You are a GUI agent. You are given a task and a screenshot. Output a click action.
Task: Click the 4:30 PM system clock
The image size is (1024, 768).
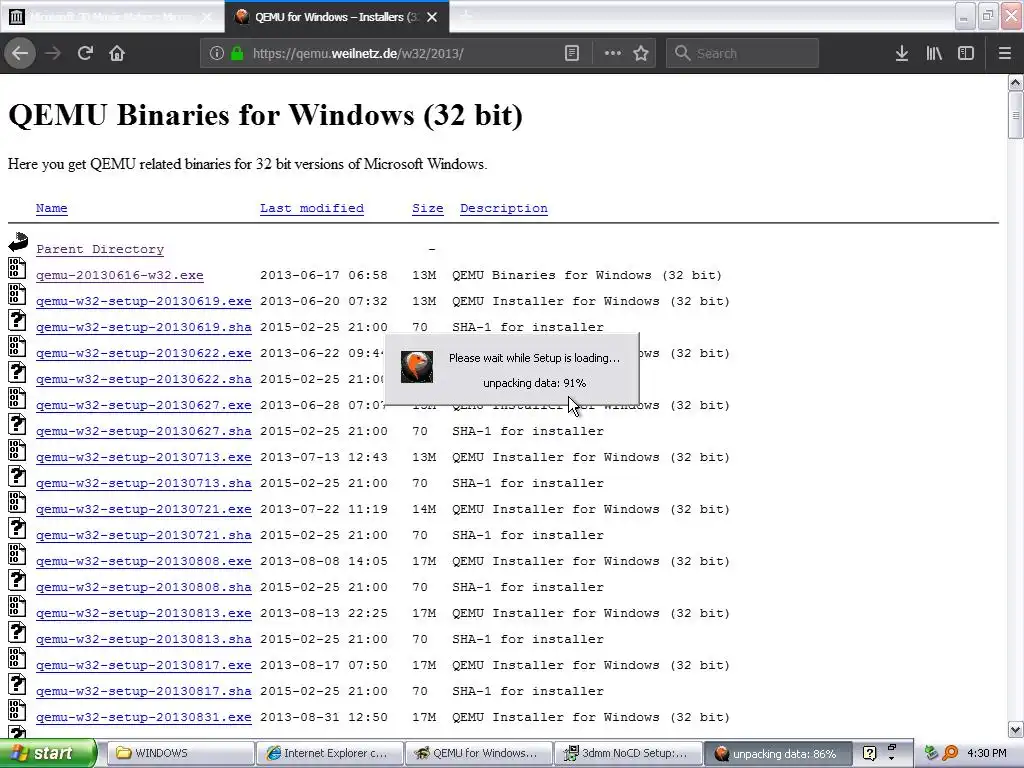986,754
